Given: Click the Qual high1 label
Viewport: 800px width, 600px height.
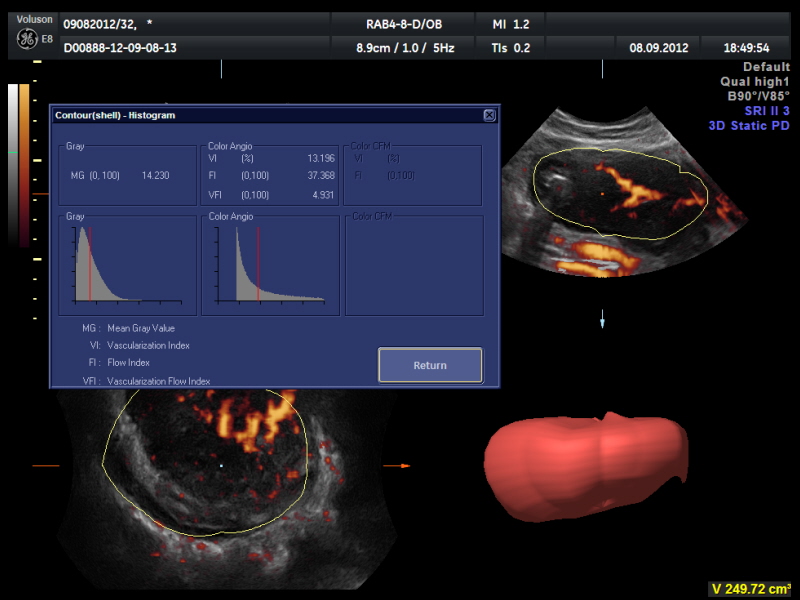Looking at the screenshot, I should pyautogui.click(x=755, y=82).
